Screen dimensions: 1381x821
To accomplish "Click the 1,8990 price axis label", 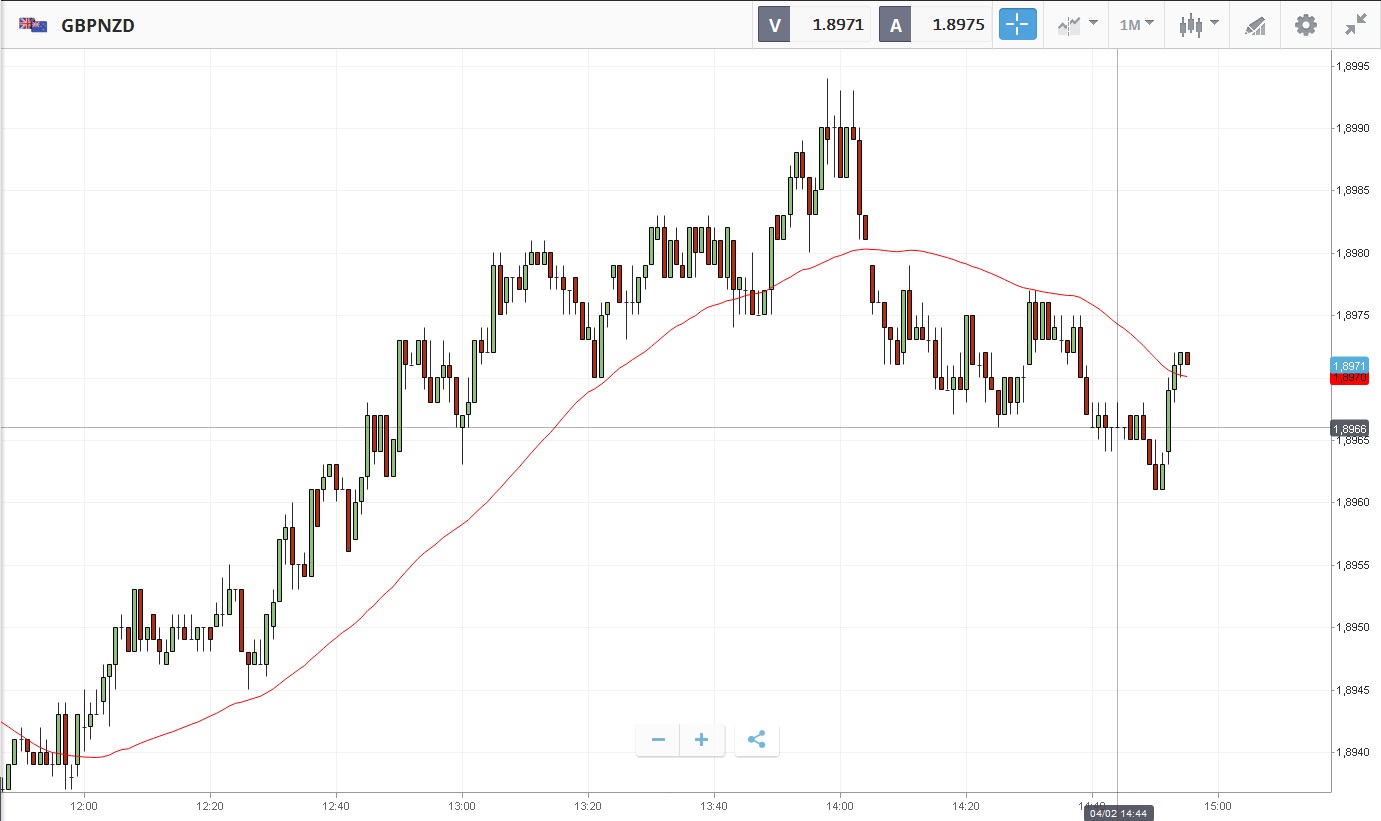I will click(x=1353, y=129).
